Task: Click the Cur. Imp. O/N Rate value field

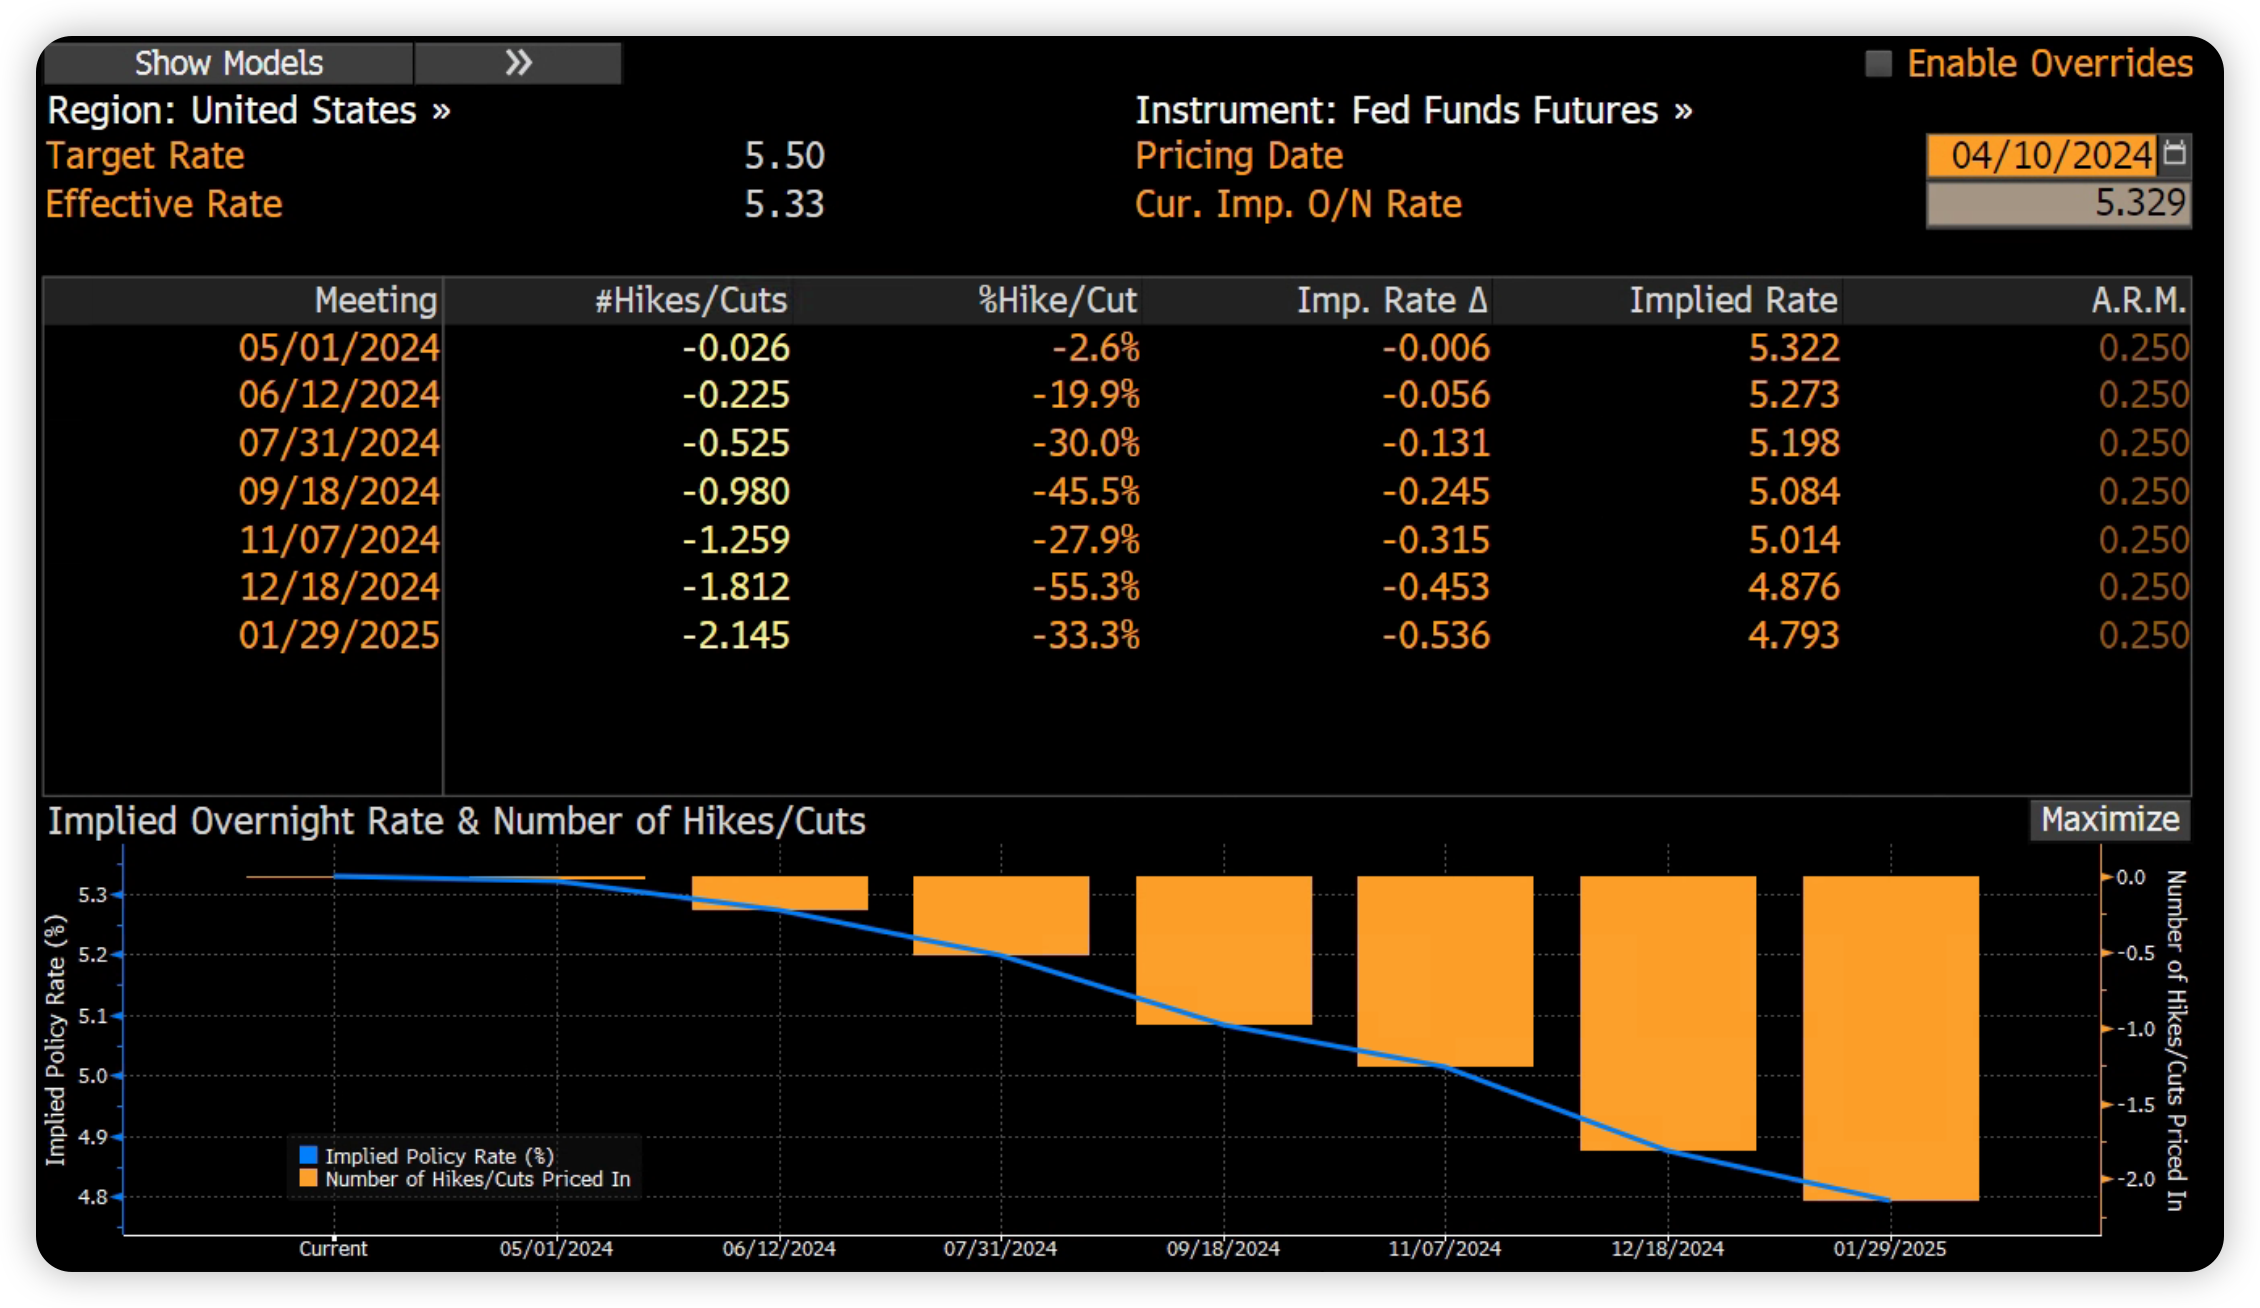Action: 2058,204
